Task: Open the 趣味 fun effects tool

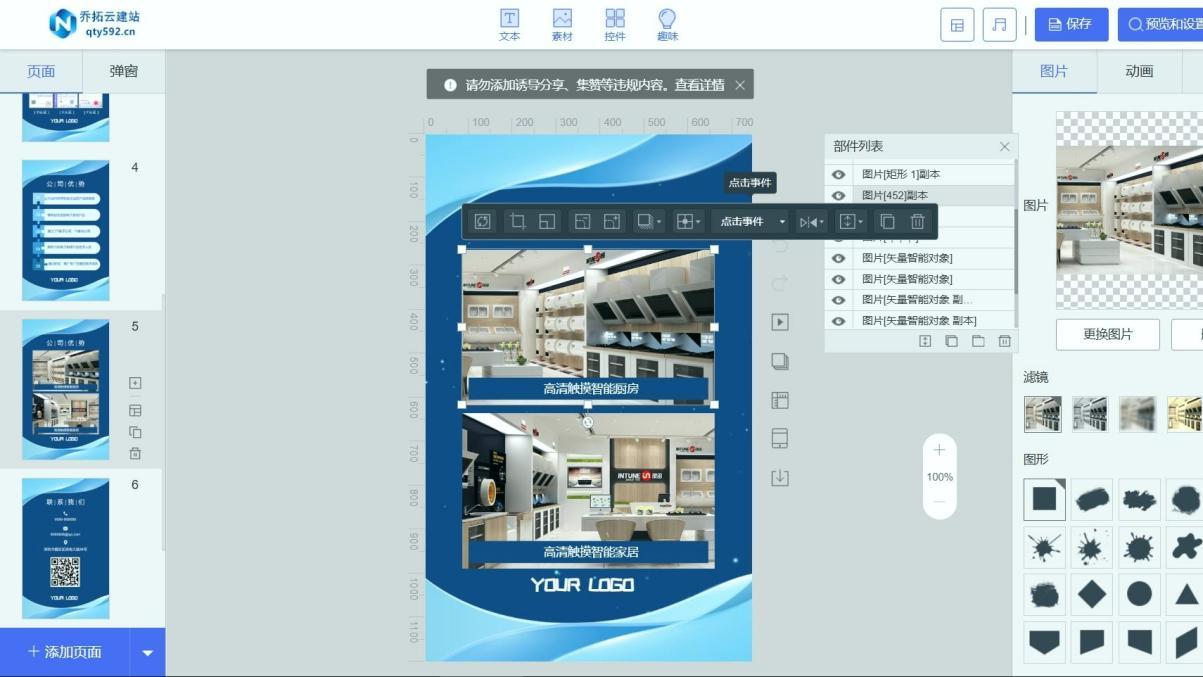Action: [x=667, y=25]
